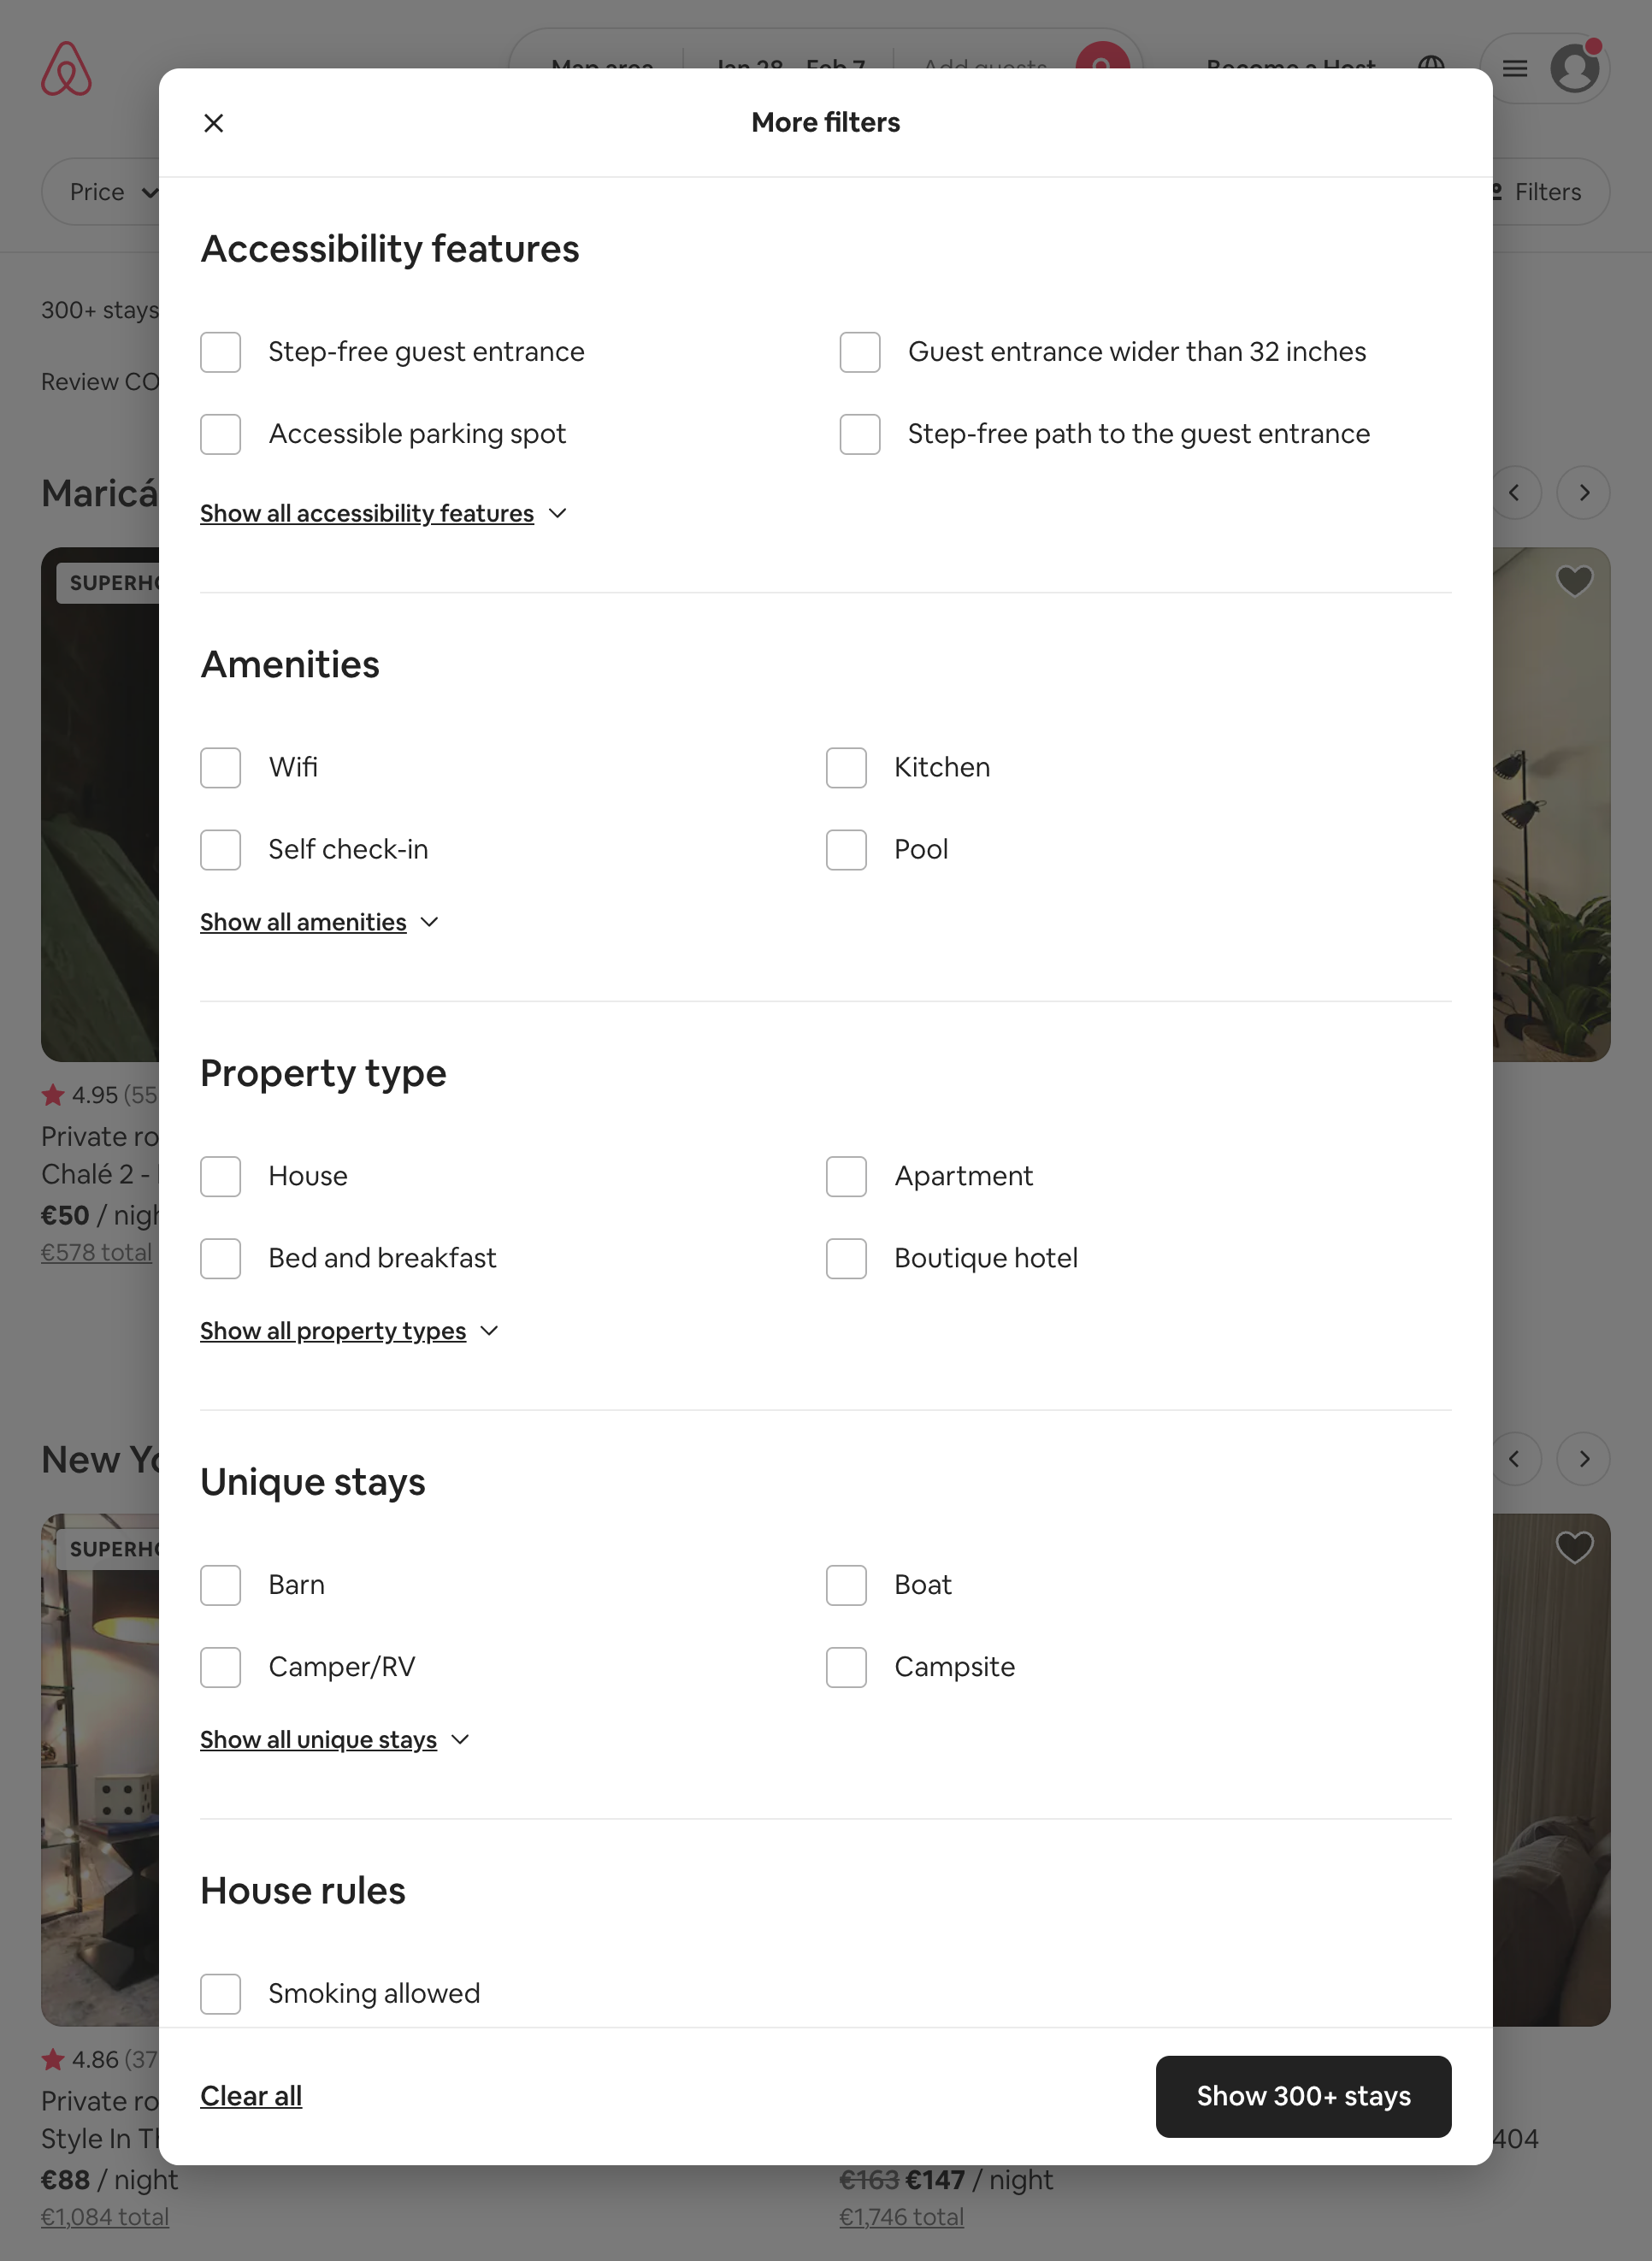Image resolution: width=1652 pixels, height=2261 pixels.
Task: Open the hamburger navigation menu
Action: tap(1514, 68)
